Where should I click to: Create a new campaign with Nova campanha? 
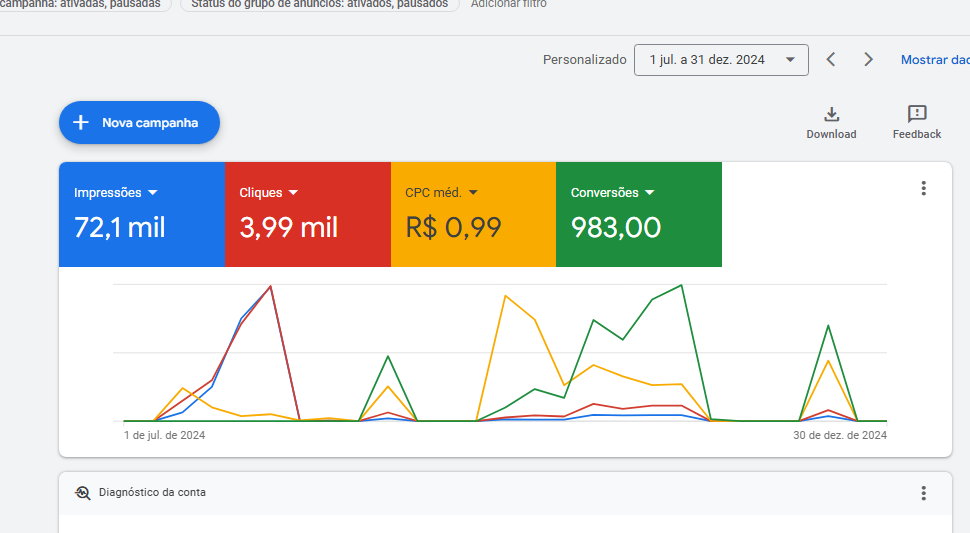(139, 123)
